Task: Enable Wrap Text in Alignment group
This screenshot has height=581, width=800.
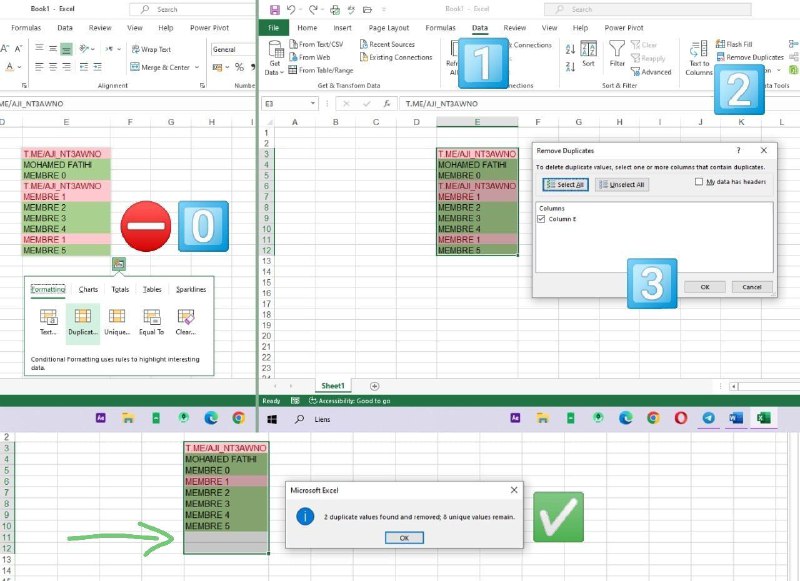Action: click(151, 49)
